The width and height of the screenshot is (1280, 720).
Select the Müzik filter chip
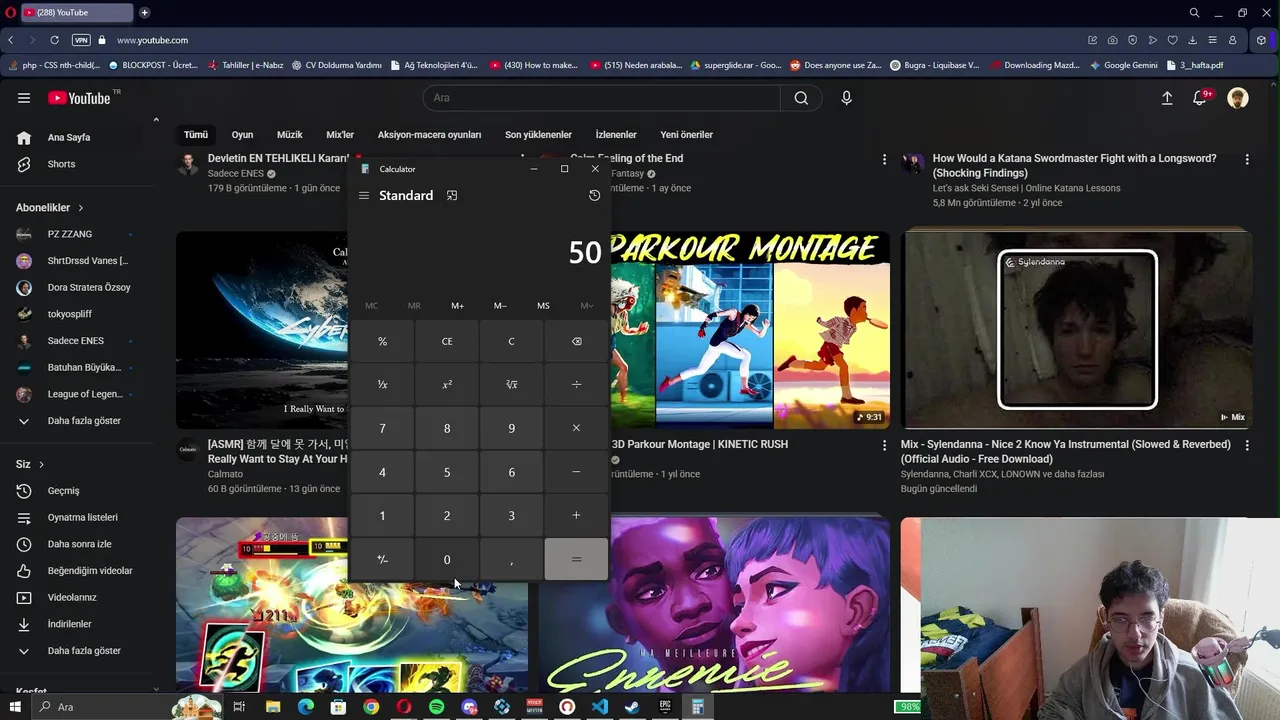point(289,135)
